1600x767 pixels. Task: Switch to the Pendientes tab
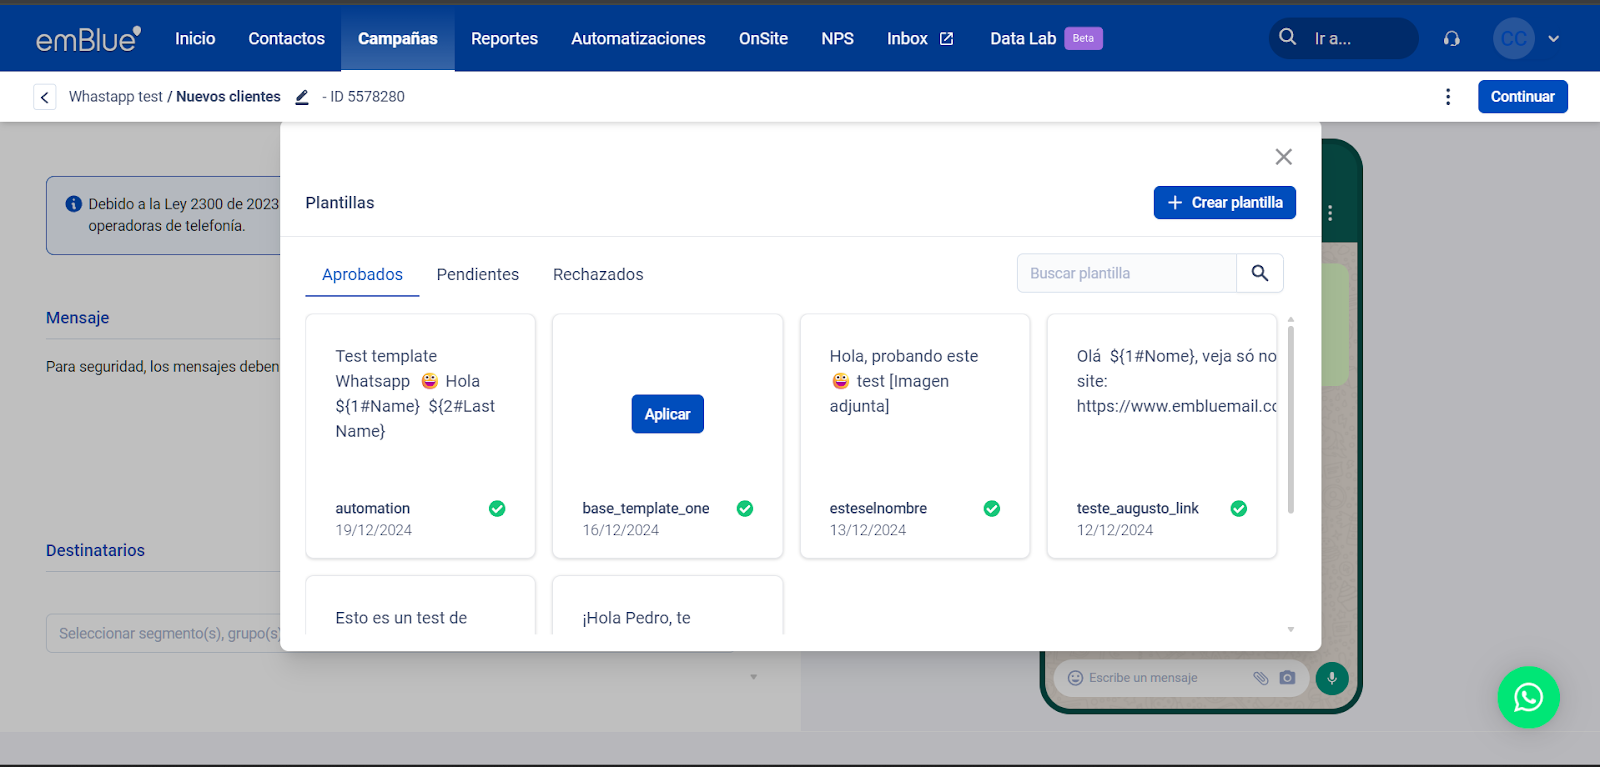477,275
